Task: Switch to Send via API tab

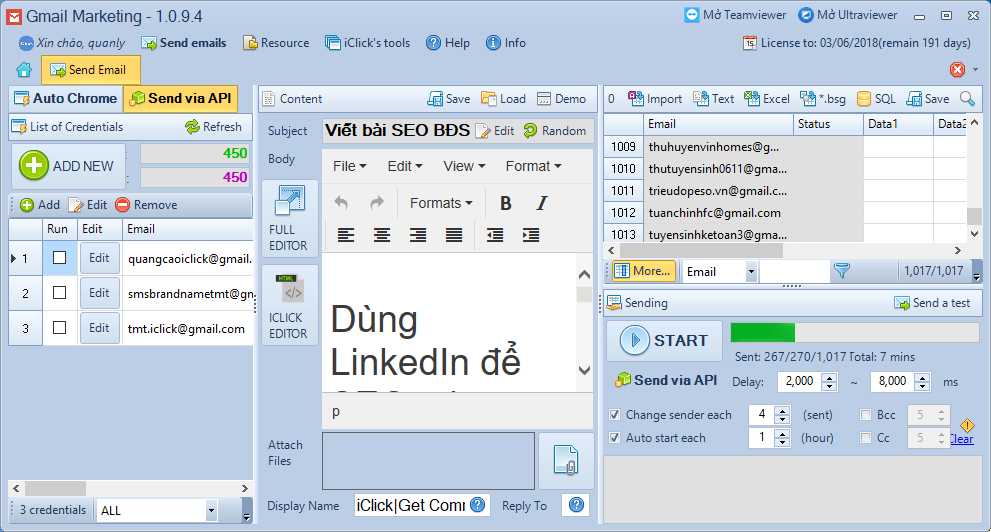Action: (x=181, y=99)
